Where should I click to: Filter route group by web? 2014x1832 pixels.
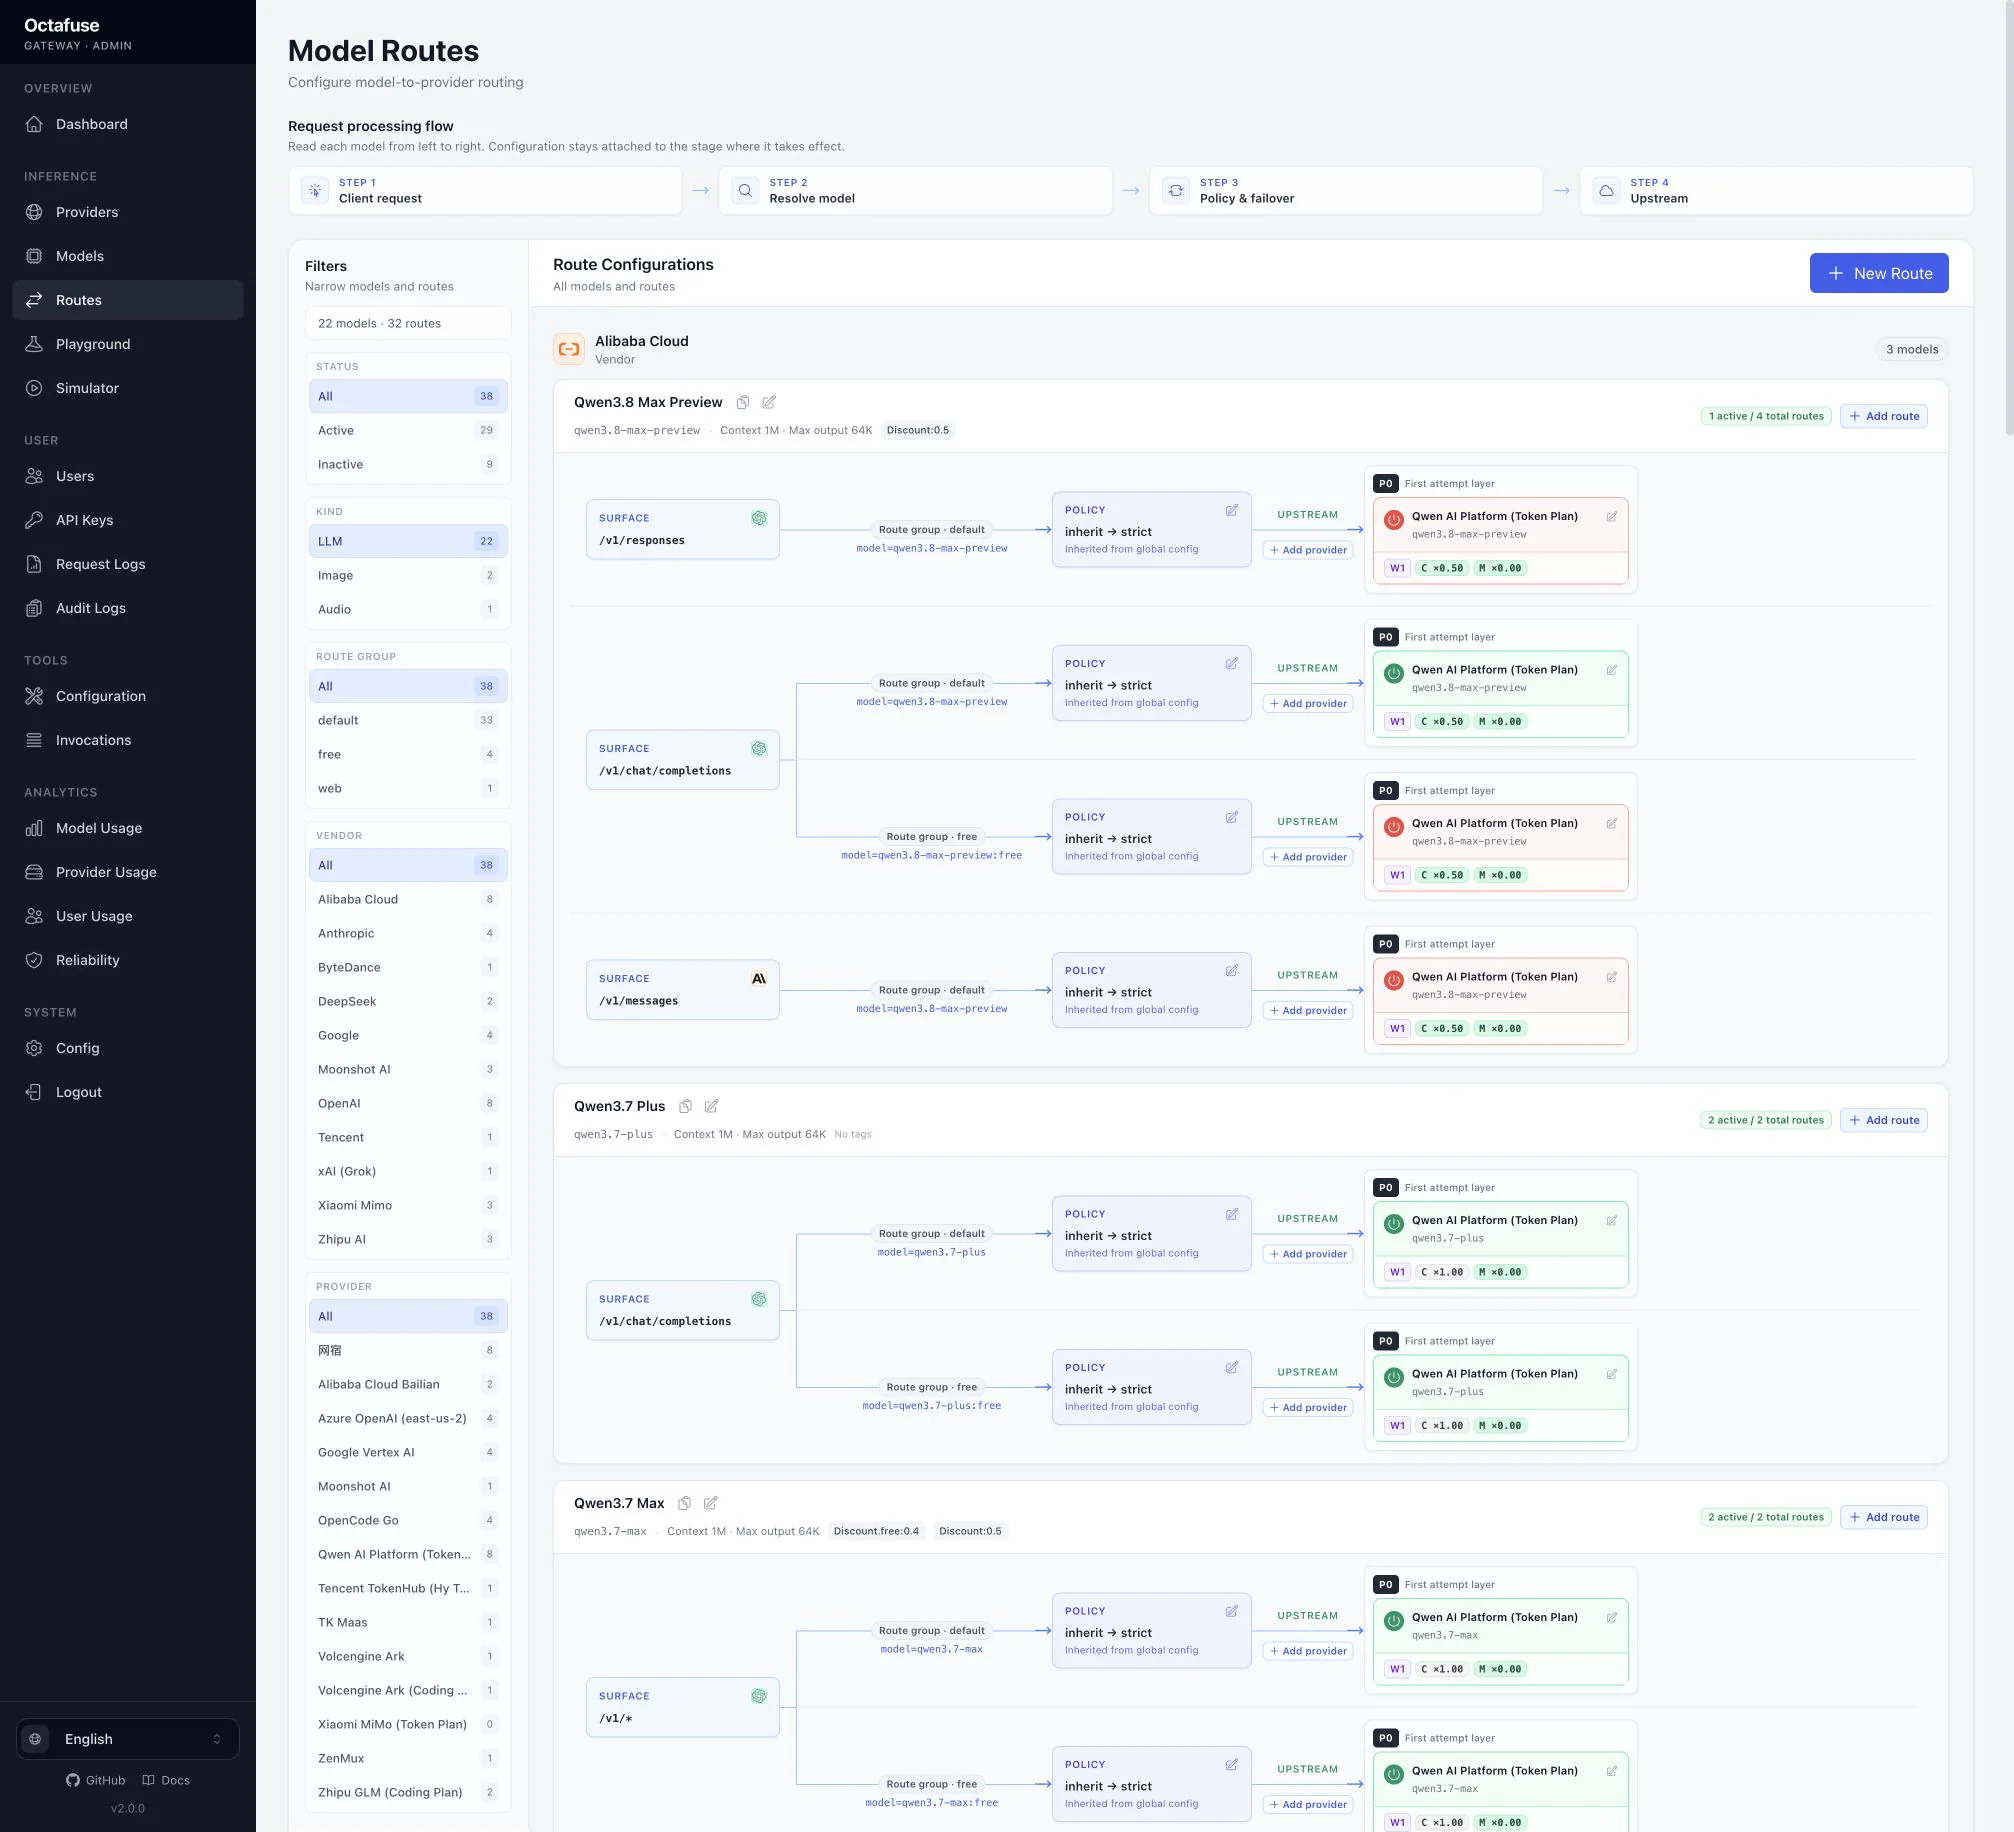tap(408, 788)
